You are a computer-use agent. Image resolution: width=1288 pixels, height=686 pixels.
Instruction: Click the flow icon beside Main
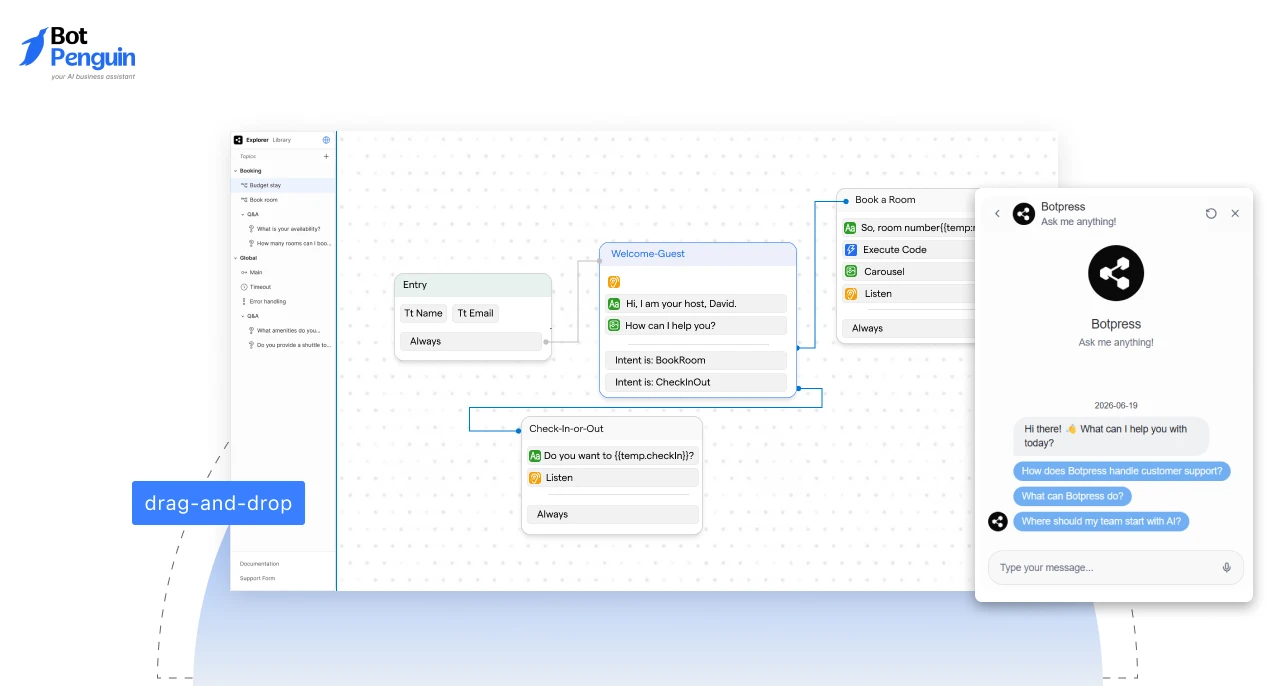click(244, 272)
